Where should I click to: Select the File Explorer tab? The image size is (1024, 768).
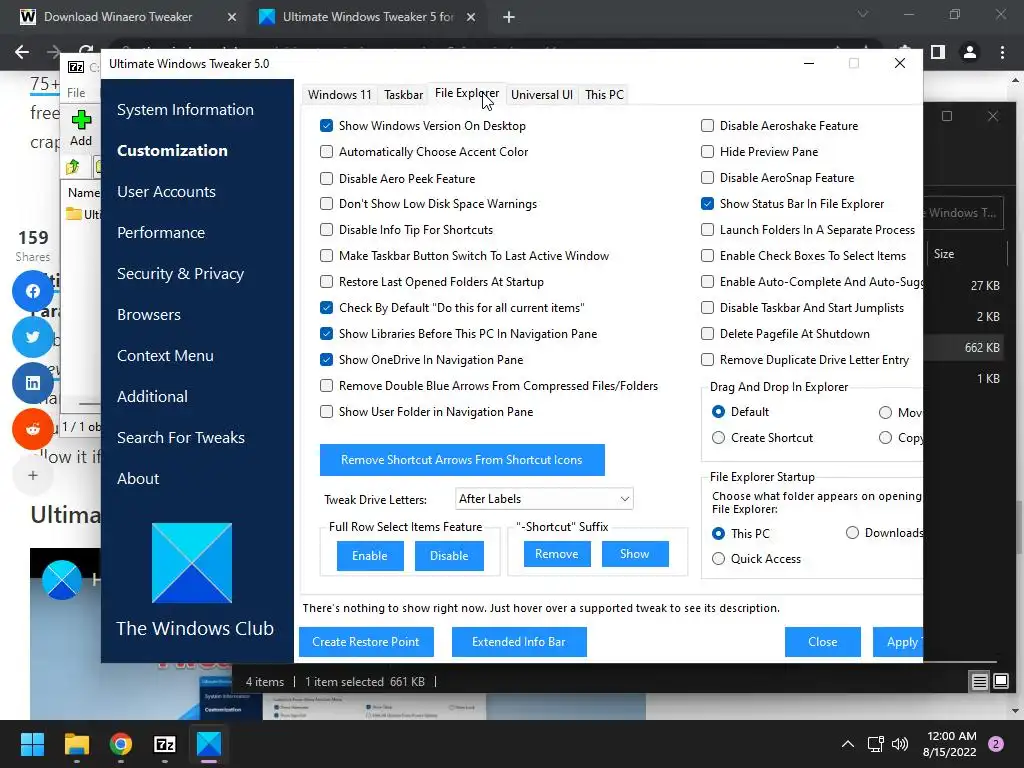coord(466,93)
